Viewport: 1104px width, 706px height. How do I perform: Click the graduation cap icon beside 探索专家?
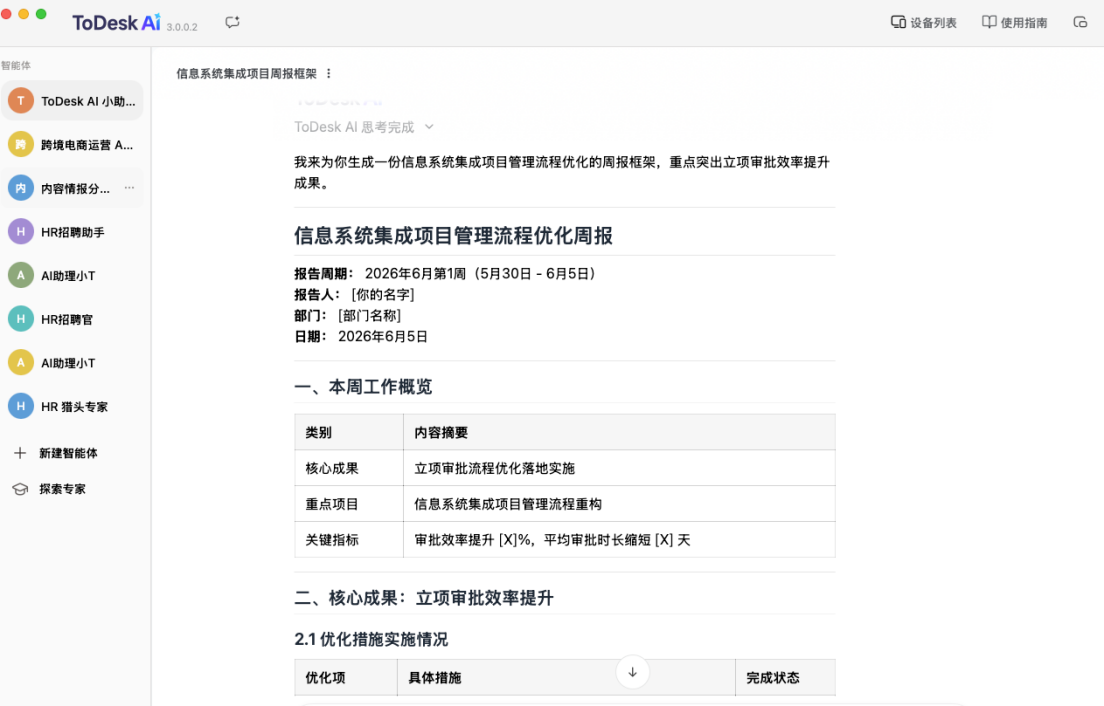point(20,489)
